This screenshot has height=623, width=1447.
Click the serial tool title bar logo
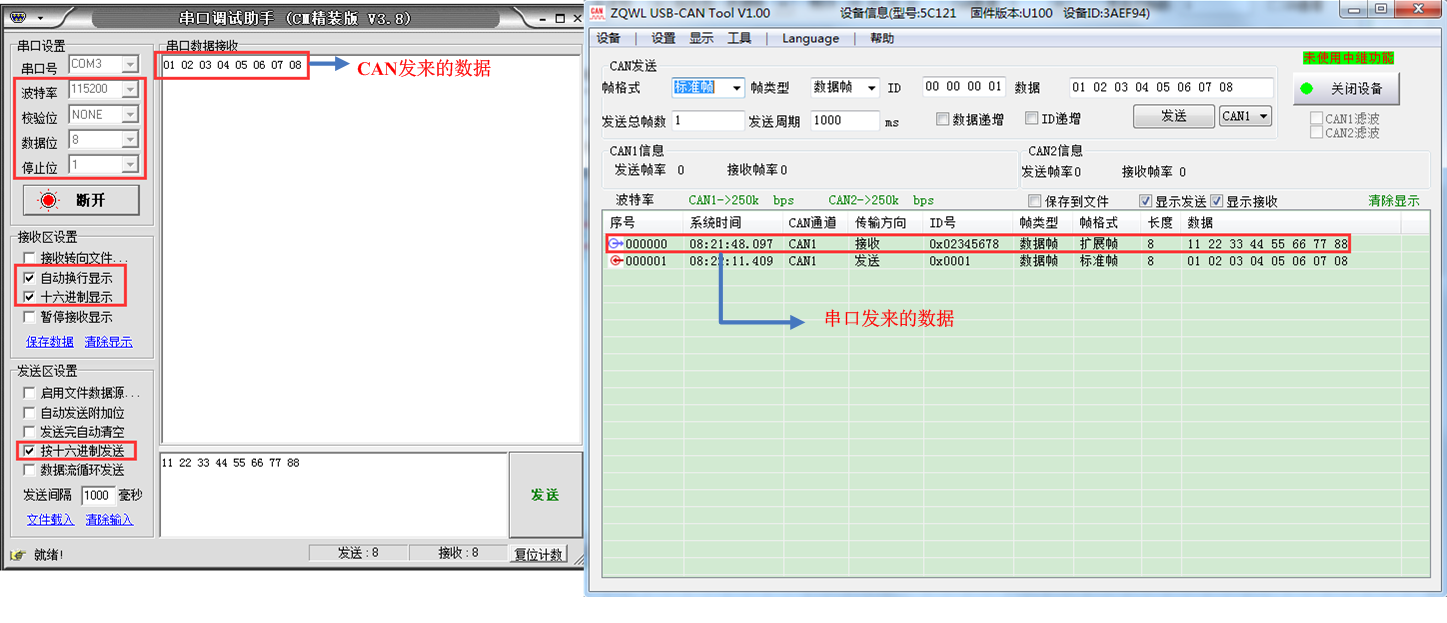[x=20, y=18]
